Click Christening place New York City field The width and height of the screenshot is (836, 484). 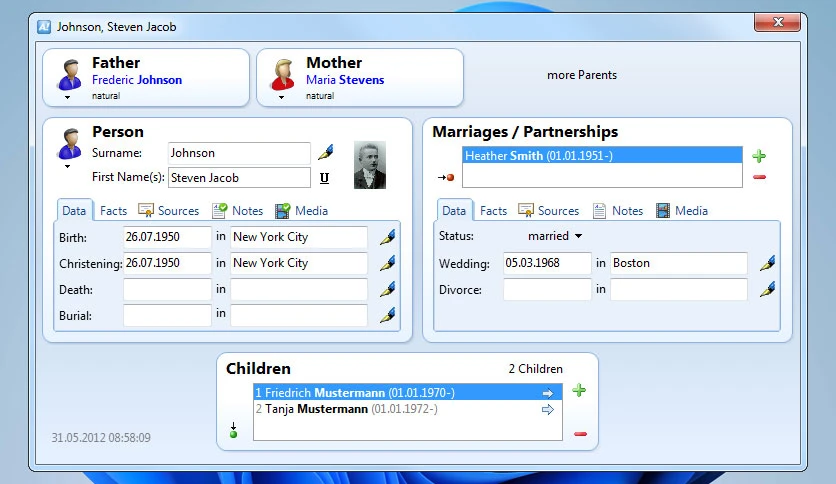(299, 263)
